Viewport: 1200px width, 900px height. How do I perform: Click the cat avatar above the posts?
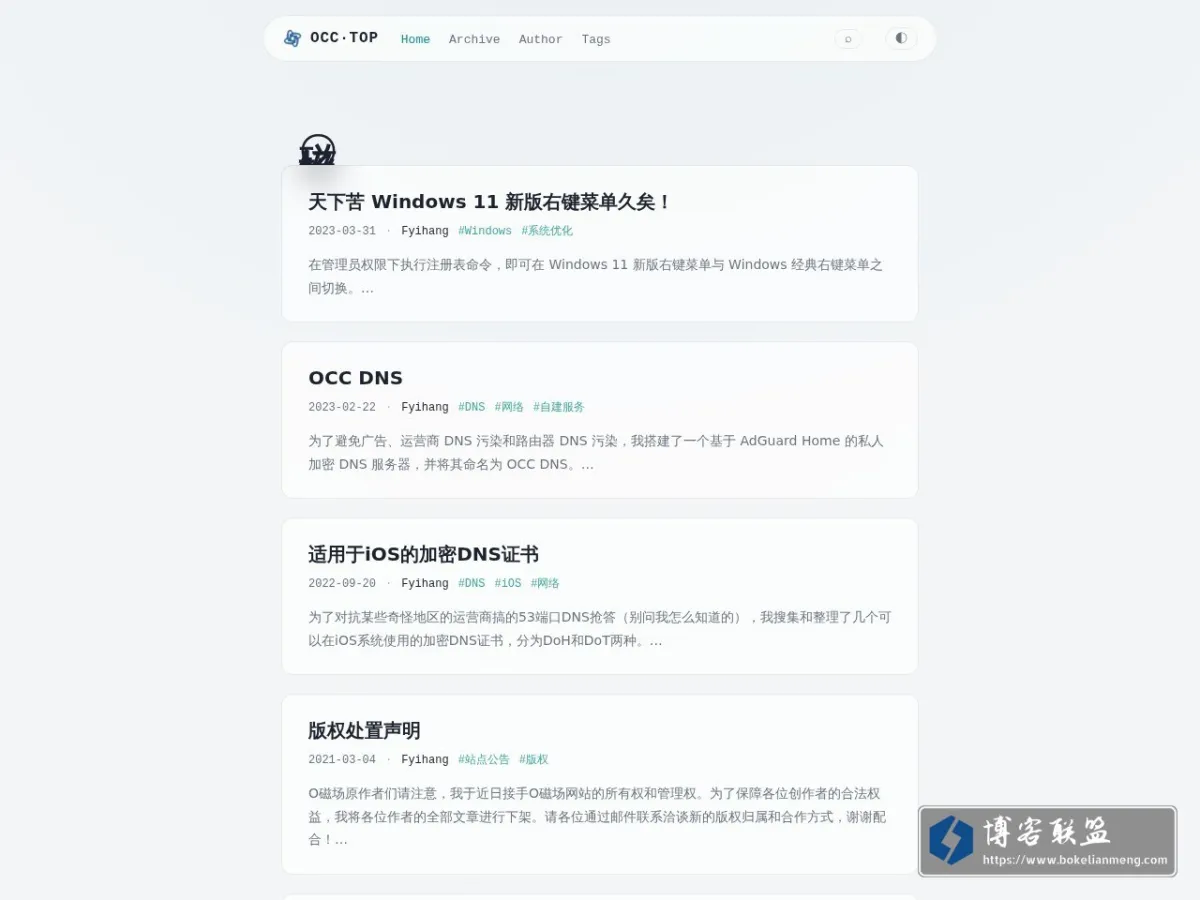coord(317,151)
